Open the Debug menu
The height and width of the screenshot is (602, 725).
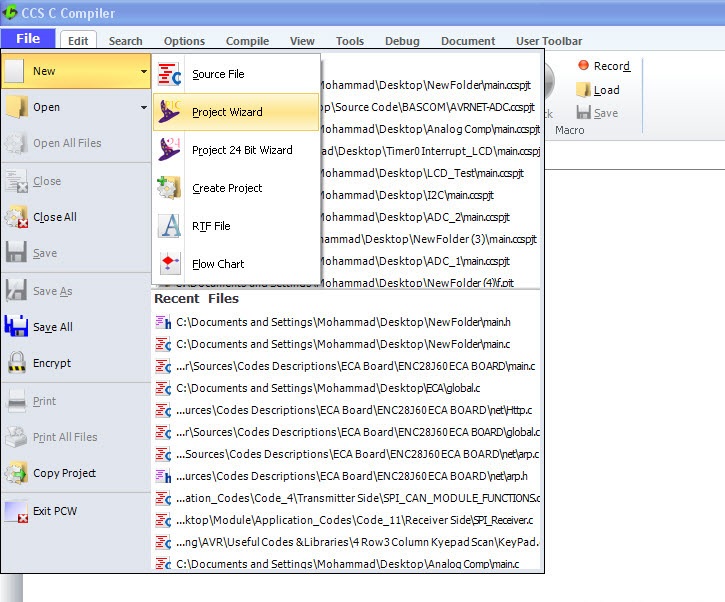[x=402, y=41]
